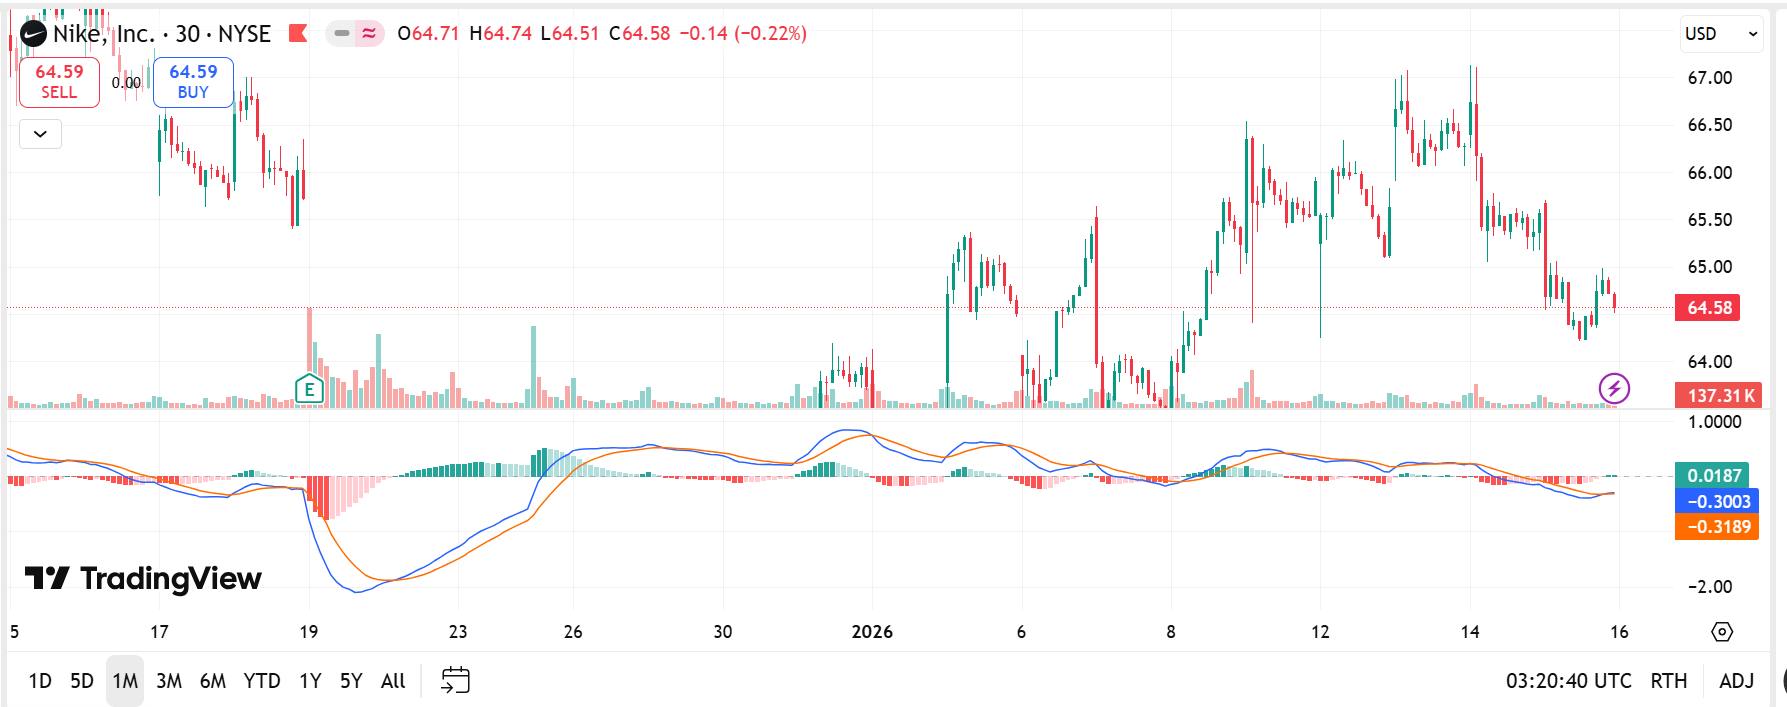Select the 5Y time range

351,681
